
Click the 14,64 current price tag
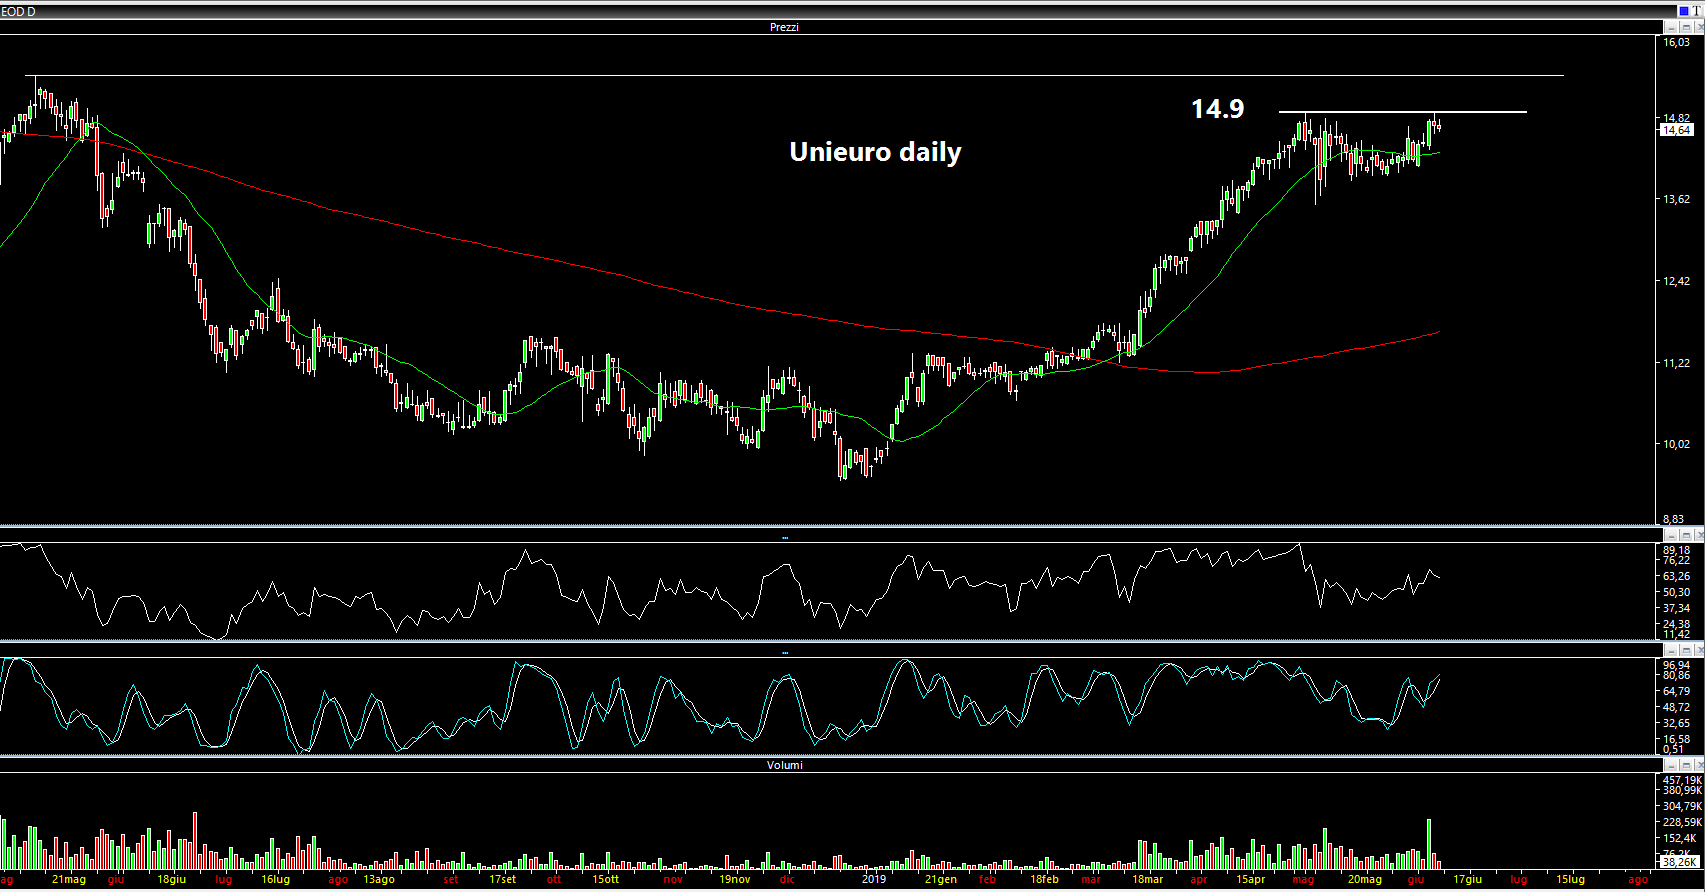tap(1676, 130)
